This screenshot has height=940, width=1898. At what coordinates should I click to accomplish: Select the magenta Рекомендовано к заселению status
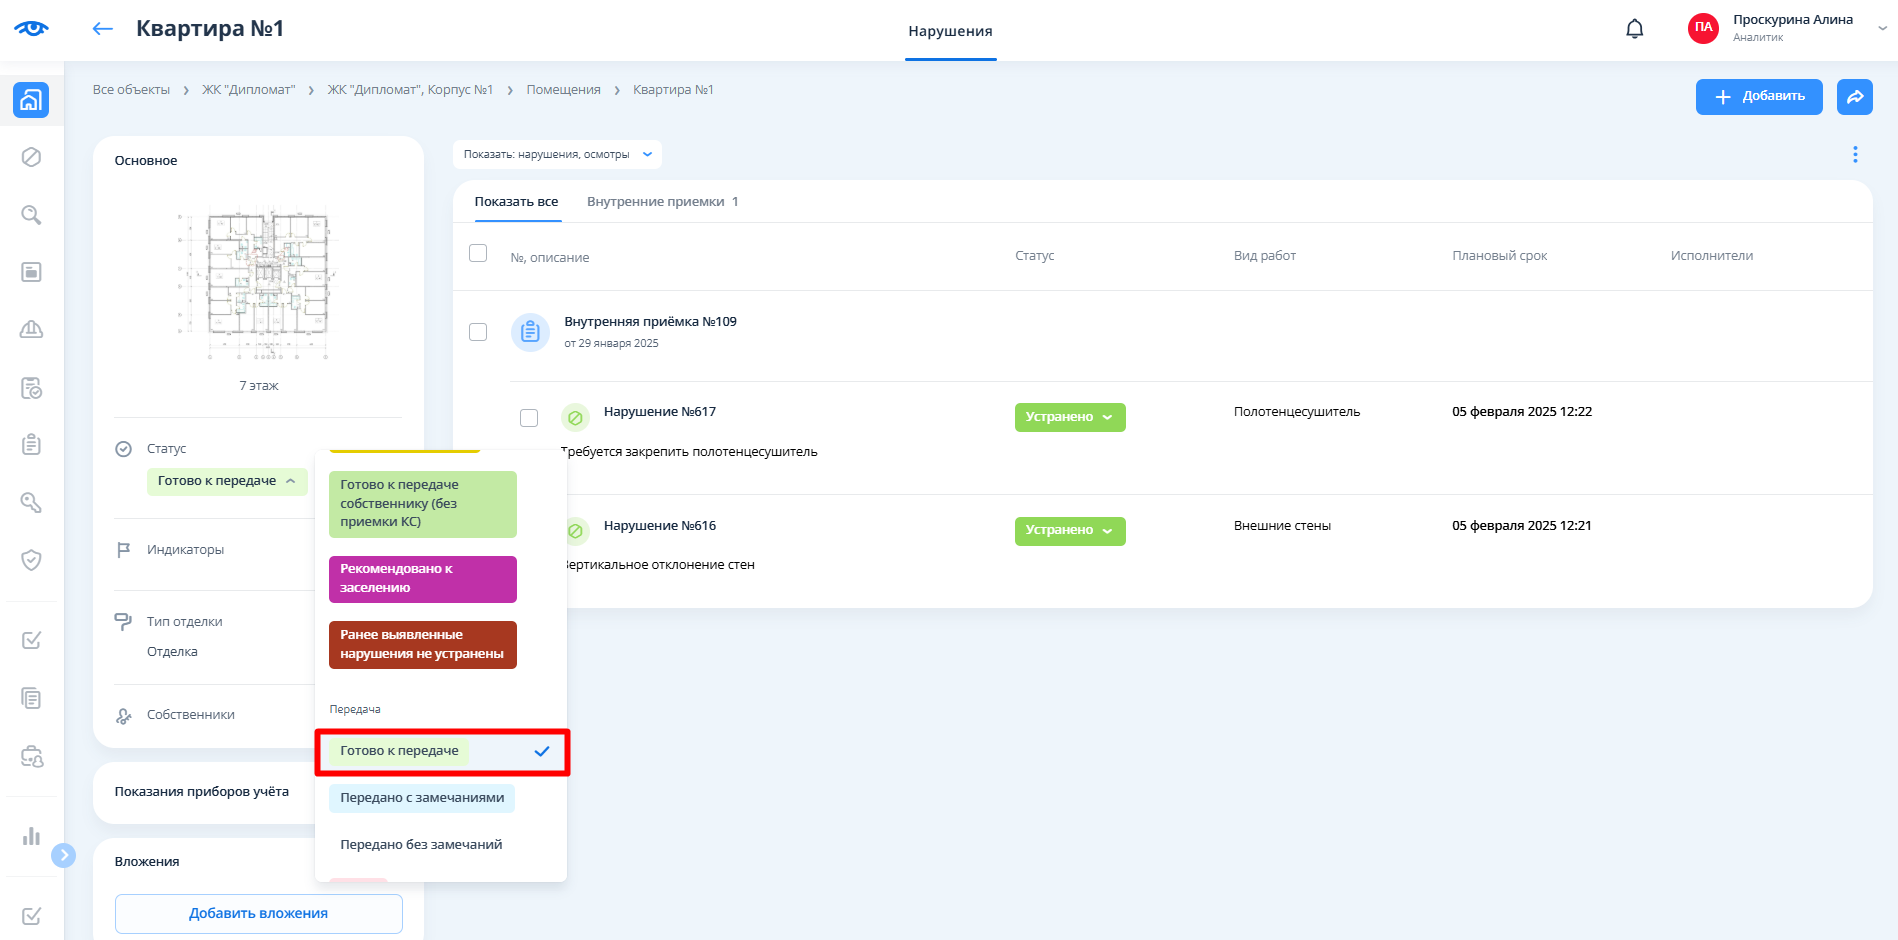tap(422, 579)
